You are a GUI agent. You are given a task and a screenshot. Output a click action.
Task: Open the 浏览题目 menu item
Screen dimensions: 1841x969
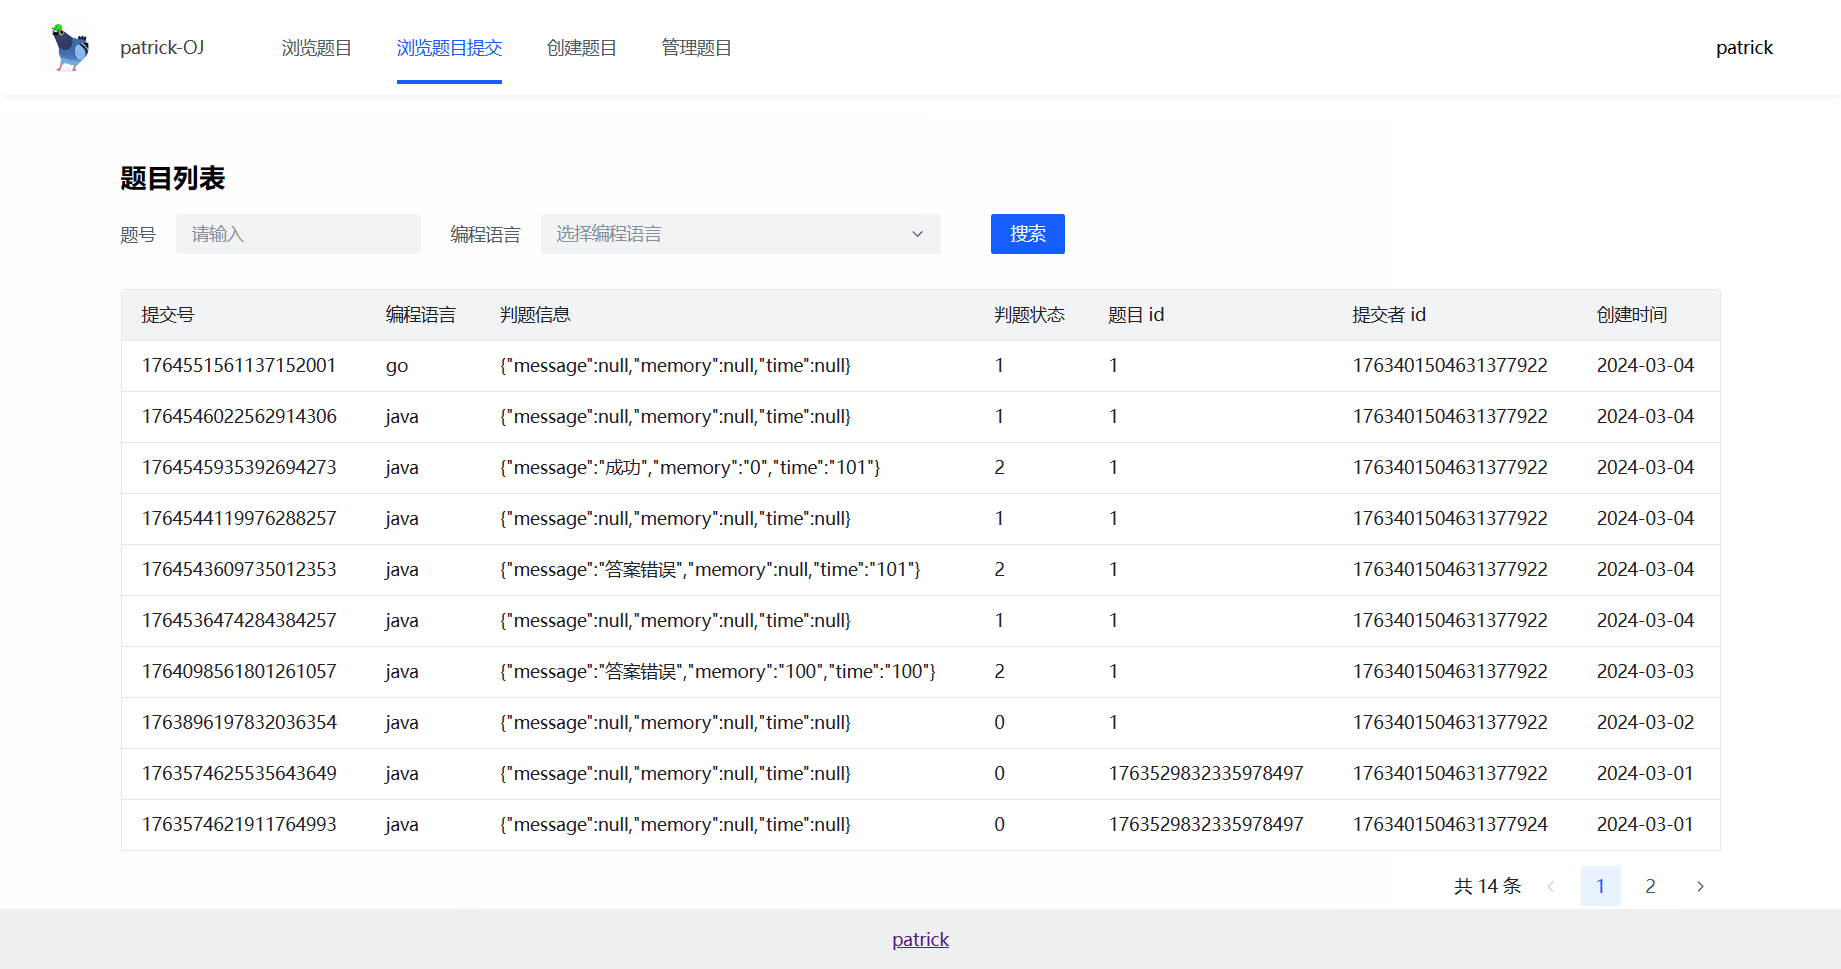pos(316,48)
